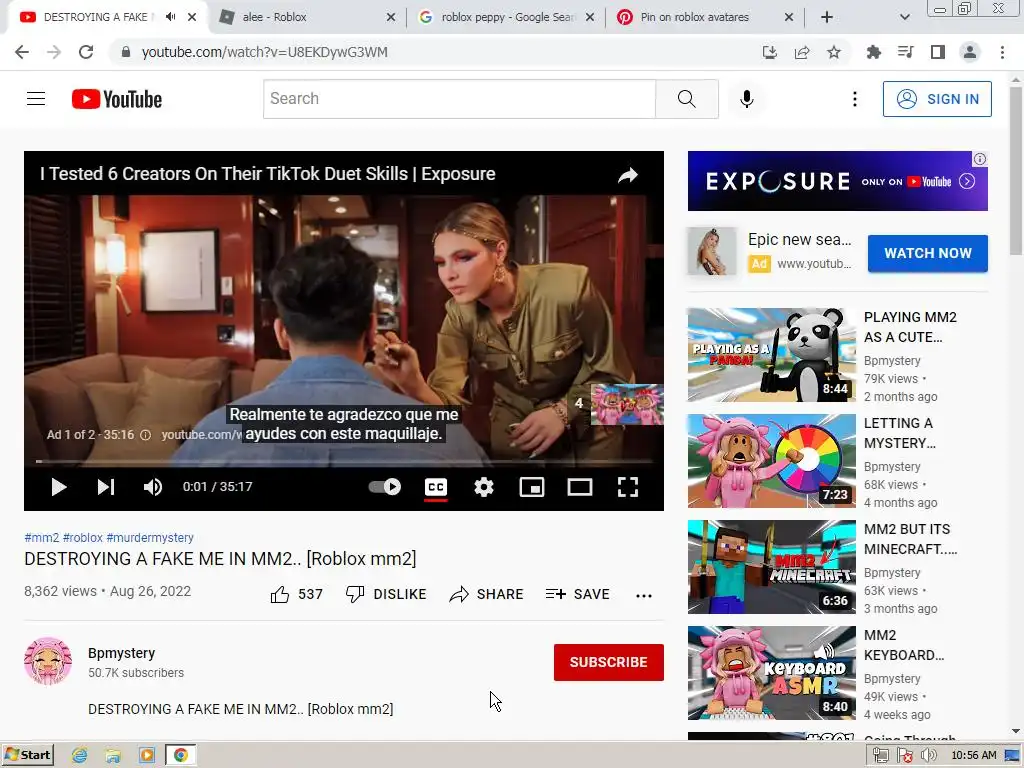The image size is (1024, 768).
Task: Click WATCH NOW on the ad
Action: coord(927,253)
